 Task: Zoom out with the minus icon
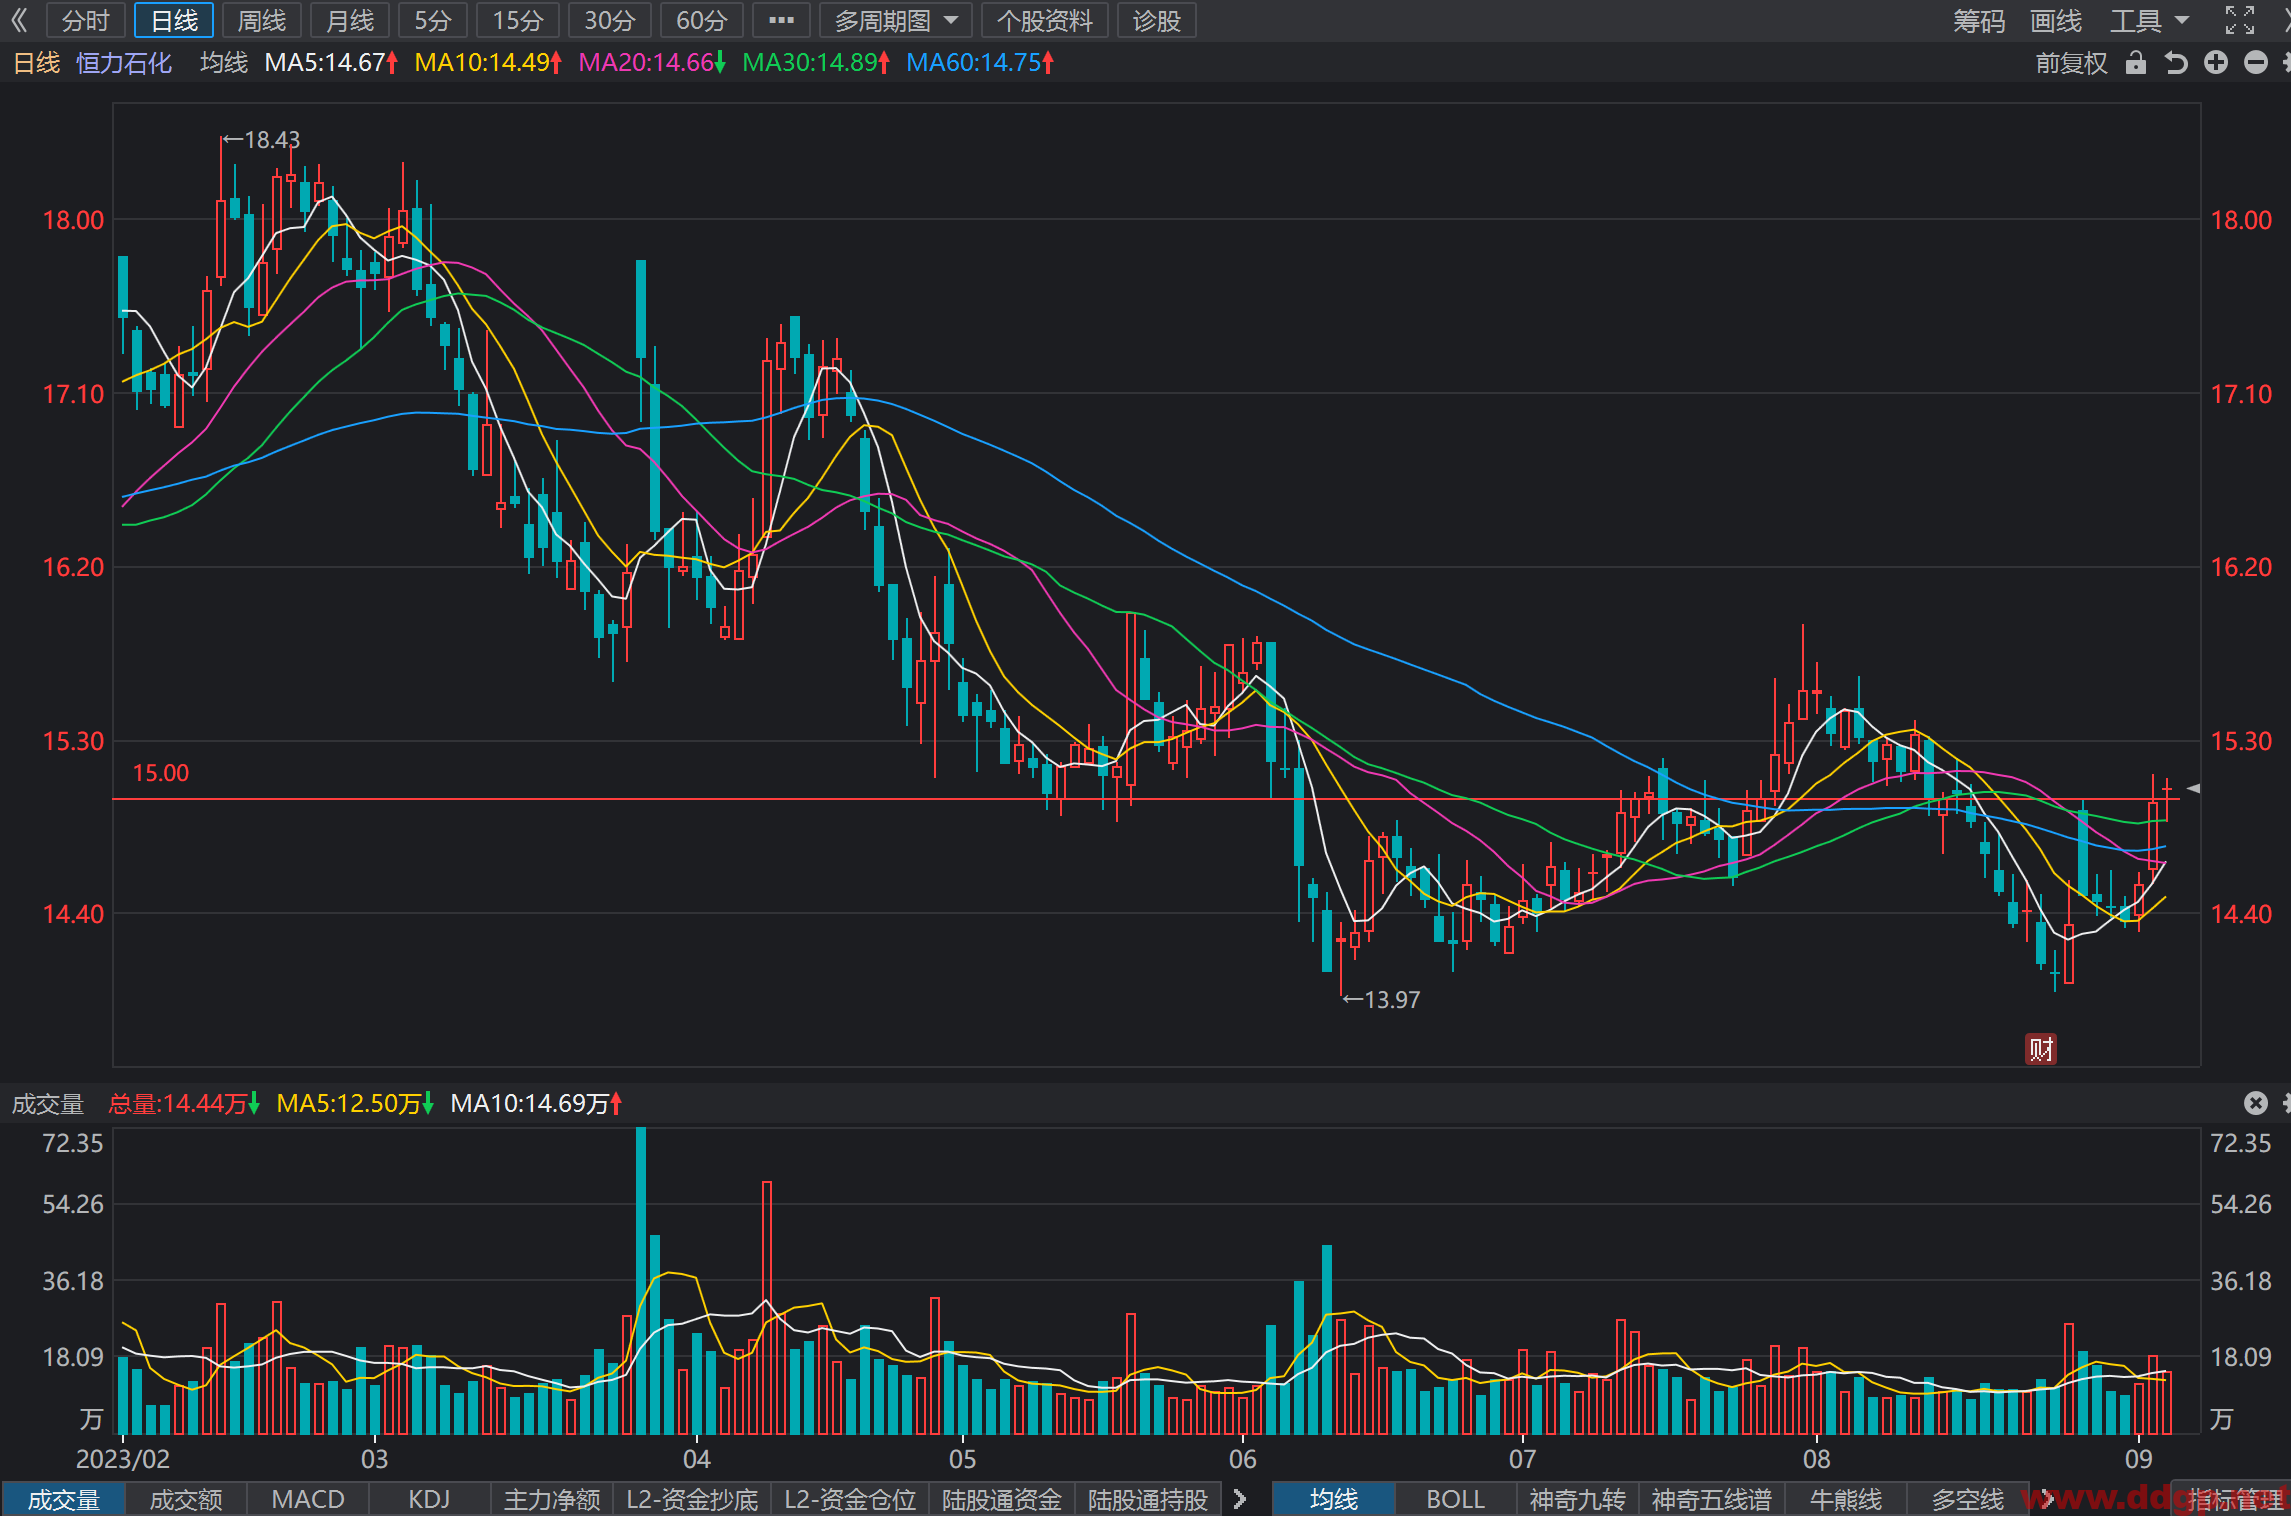[x=2256, y=63]
